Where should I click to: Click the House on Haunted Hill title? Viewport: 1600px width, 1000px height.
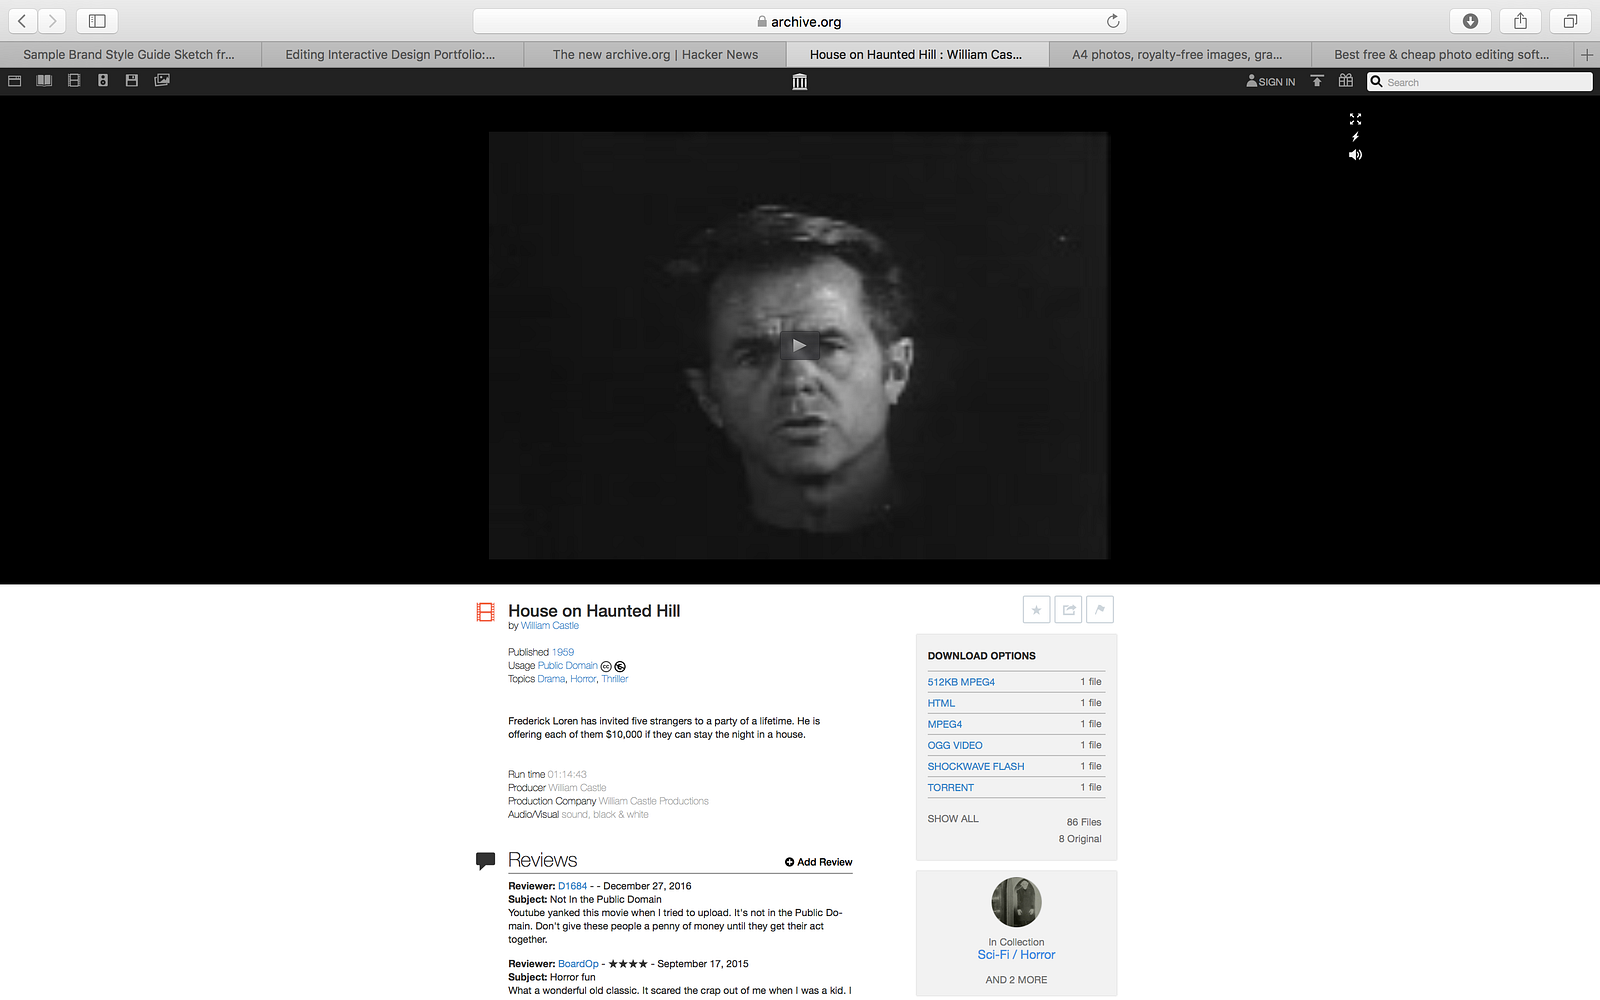click(x=594, y=611)
